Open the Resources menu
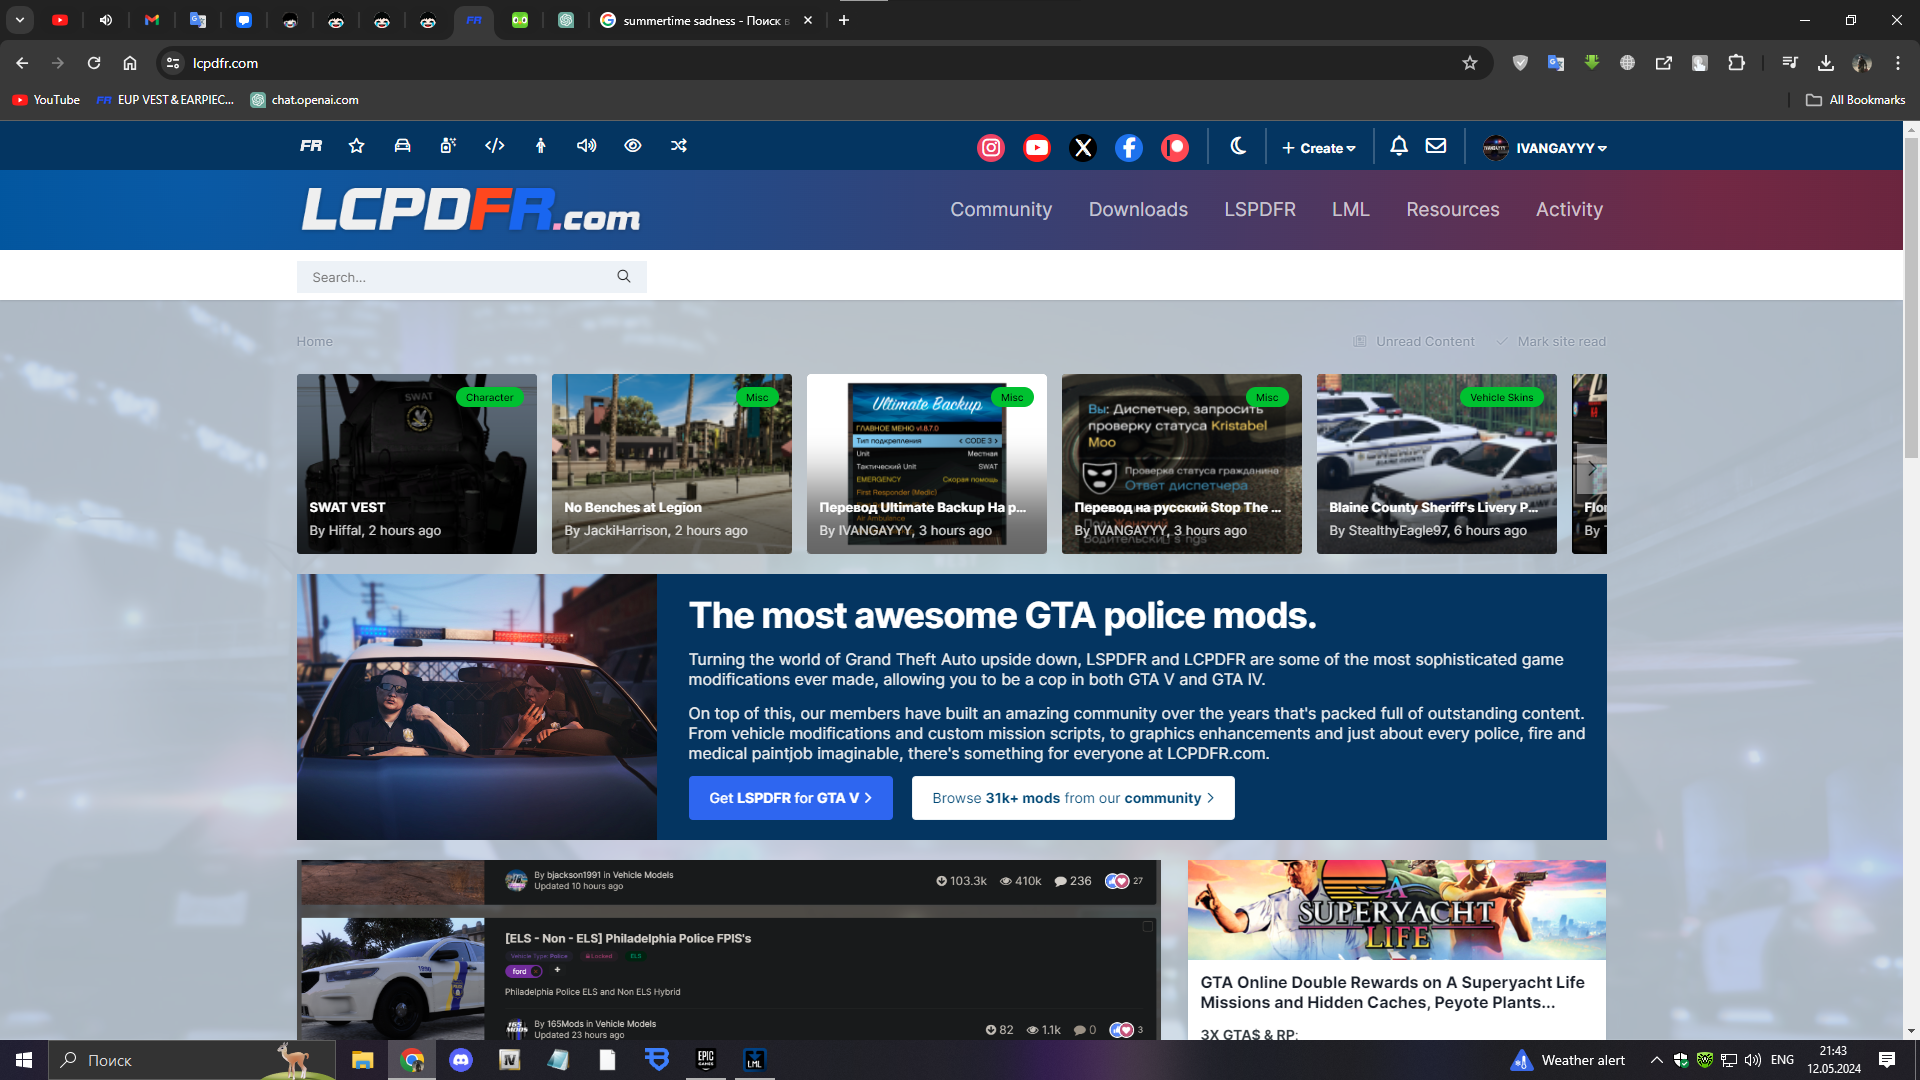The height and width of the screenshot is (1080, 1920). (x=1453, y=210)
